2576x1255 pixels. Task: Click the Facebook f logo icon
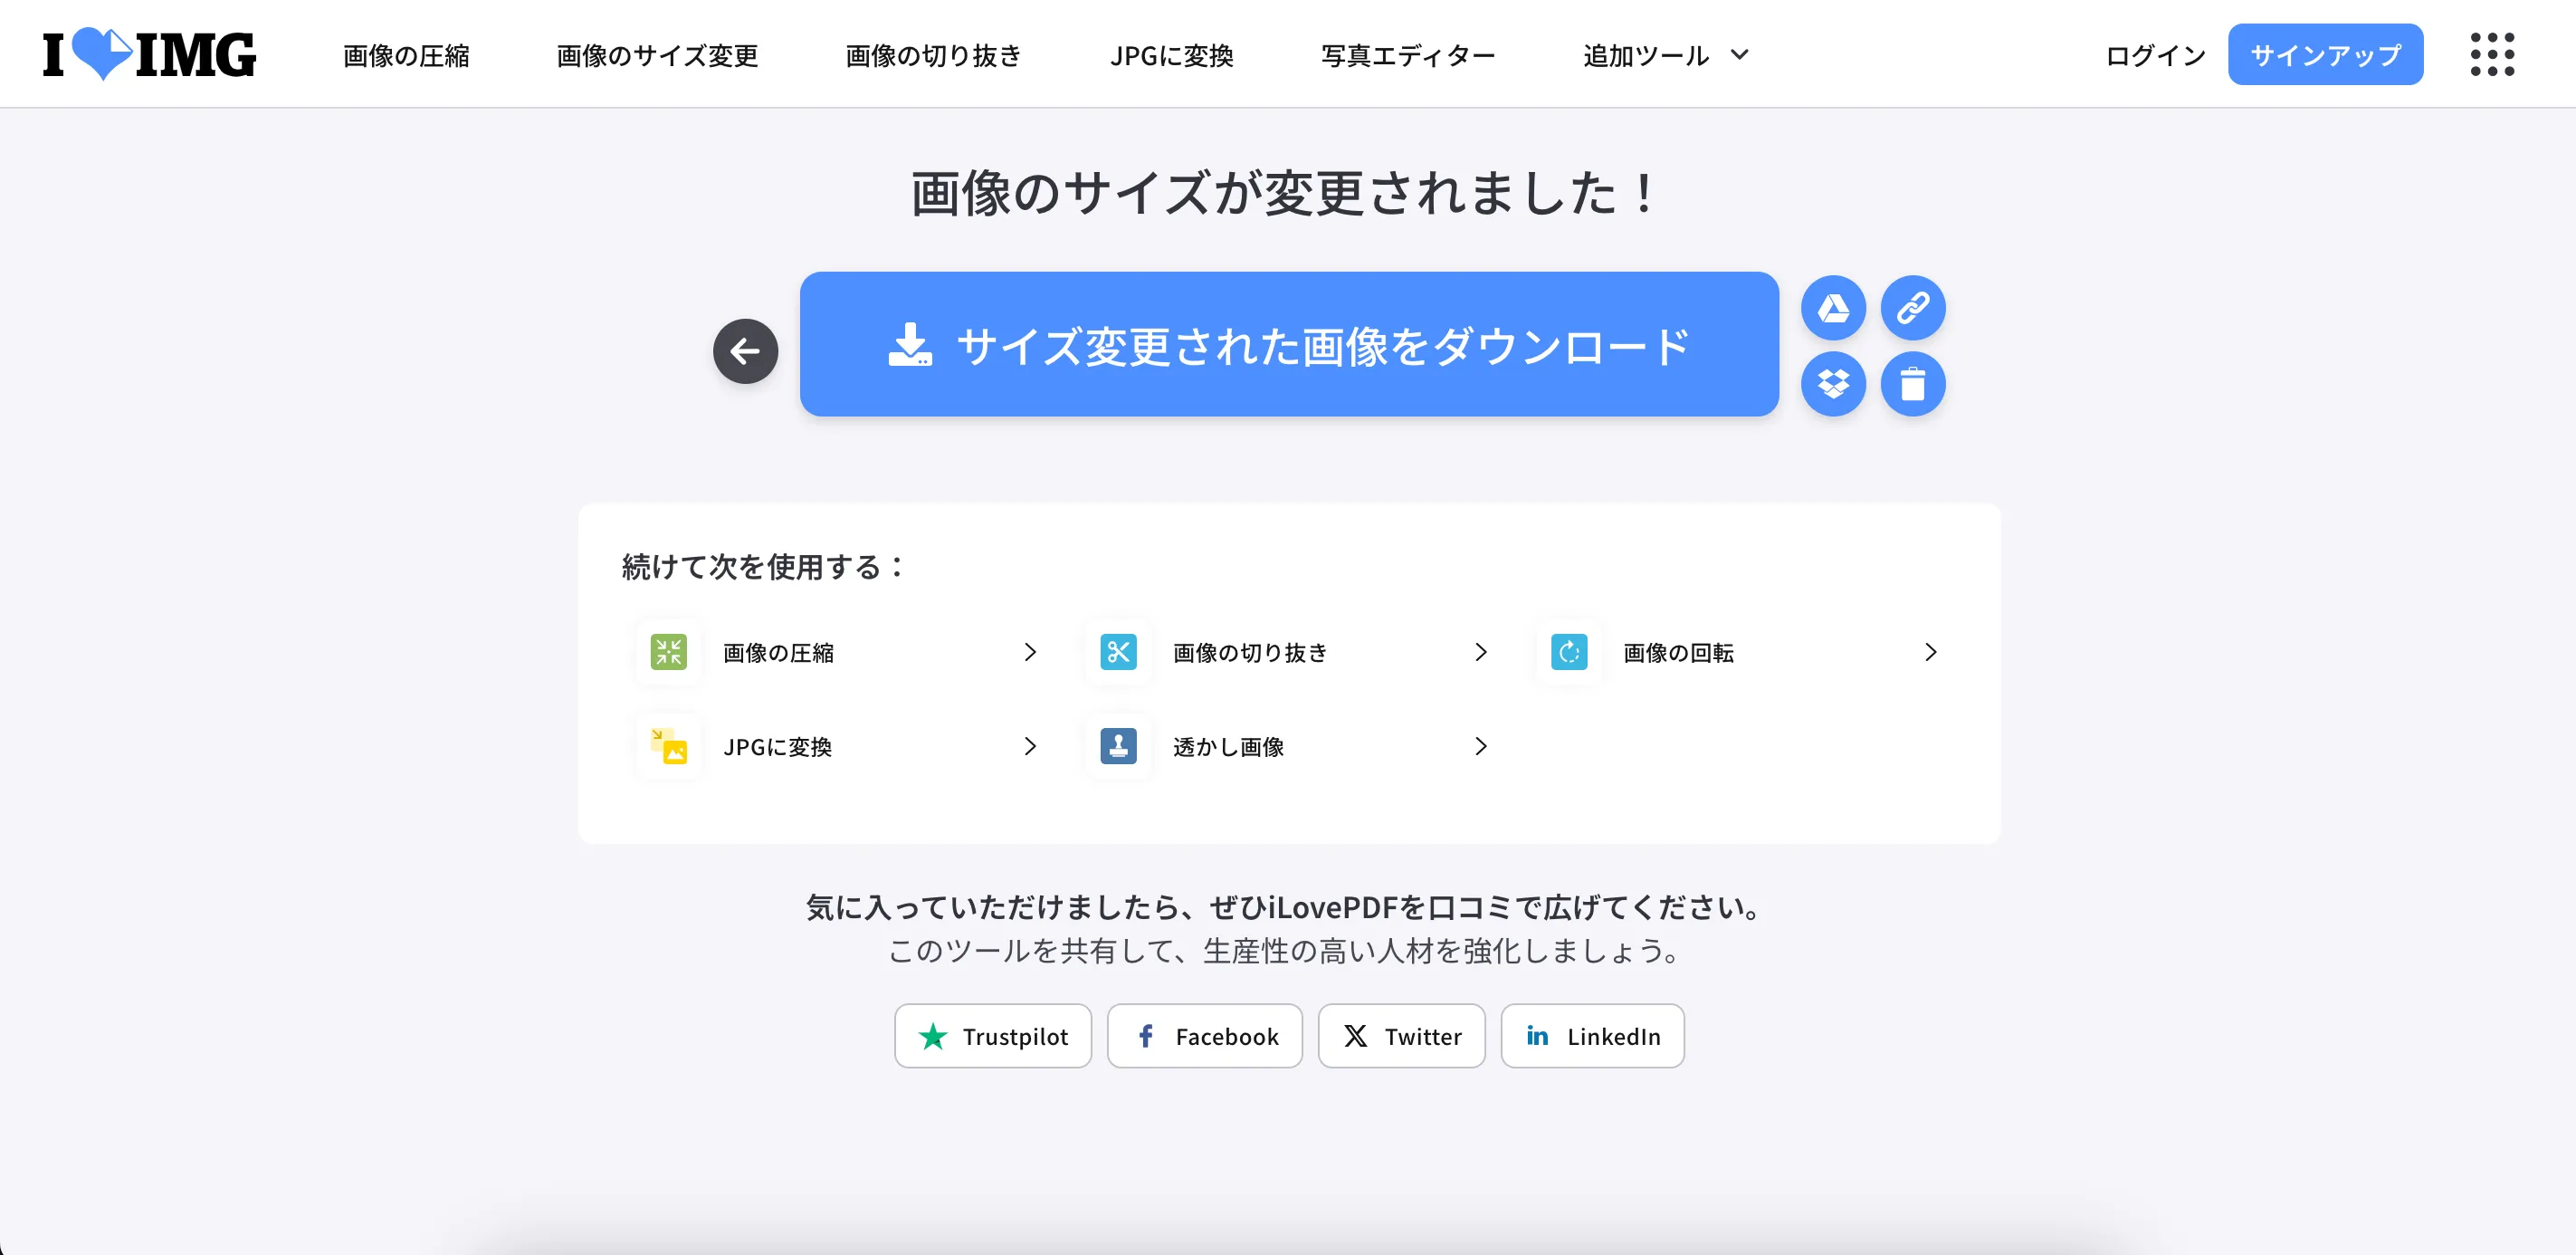pos(1146,1036)
